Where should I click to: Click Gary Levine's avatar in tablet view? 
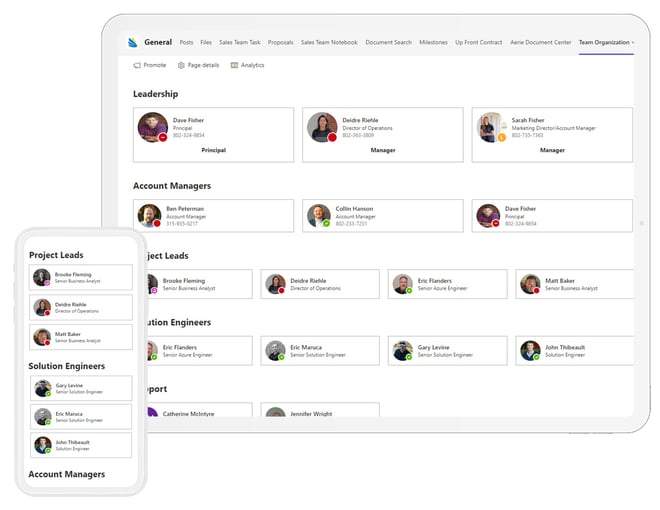pyautogui.click(x=402, y=351)
